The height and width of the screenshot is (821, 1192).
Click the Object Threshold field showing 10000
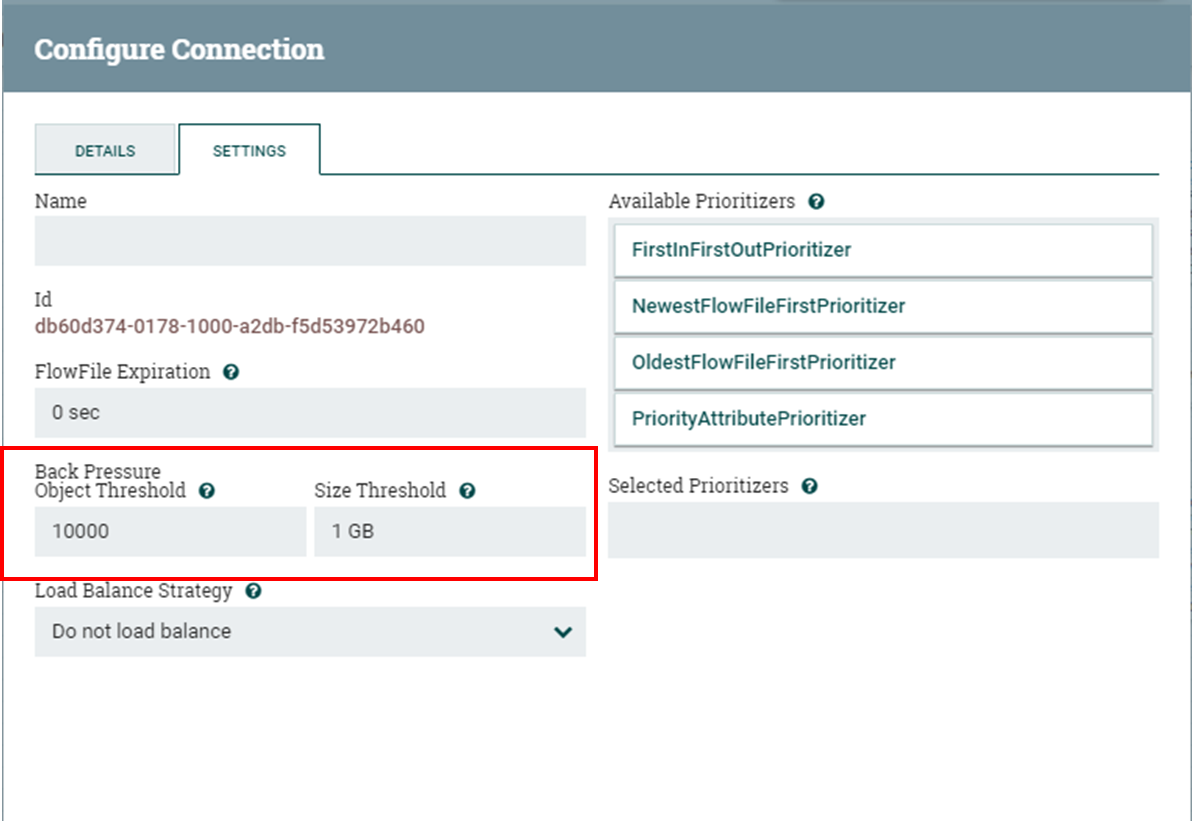point(170,532)
